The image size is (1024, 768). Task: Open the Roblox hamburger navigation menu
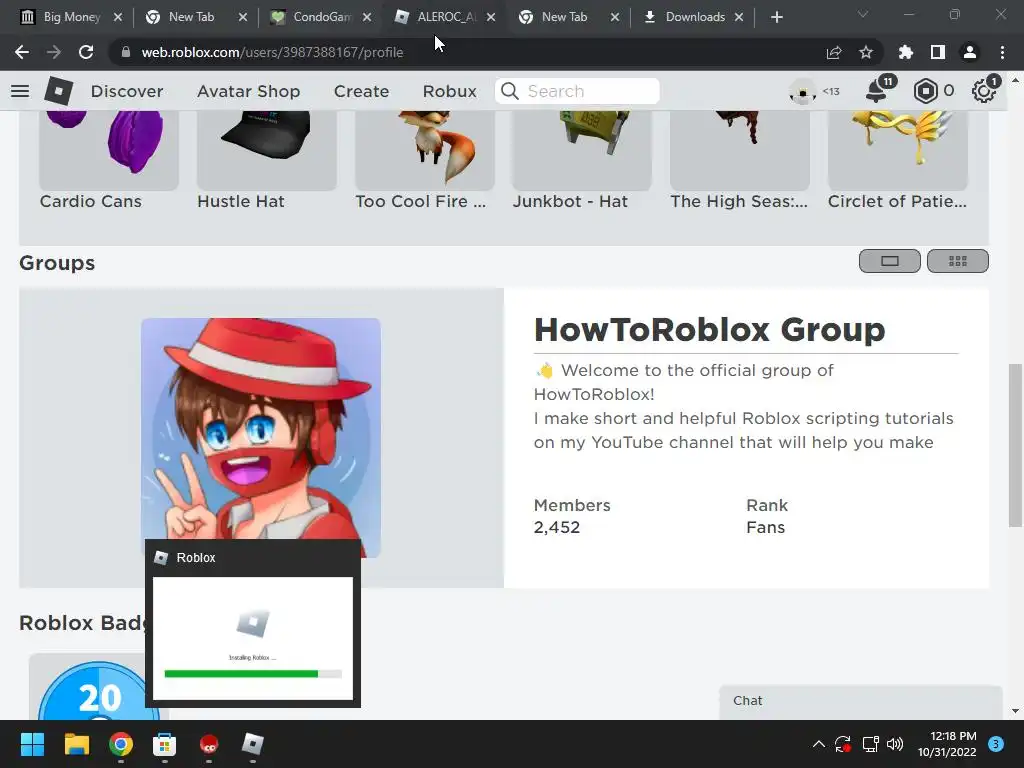click(20, 91)
